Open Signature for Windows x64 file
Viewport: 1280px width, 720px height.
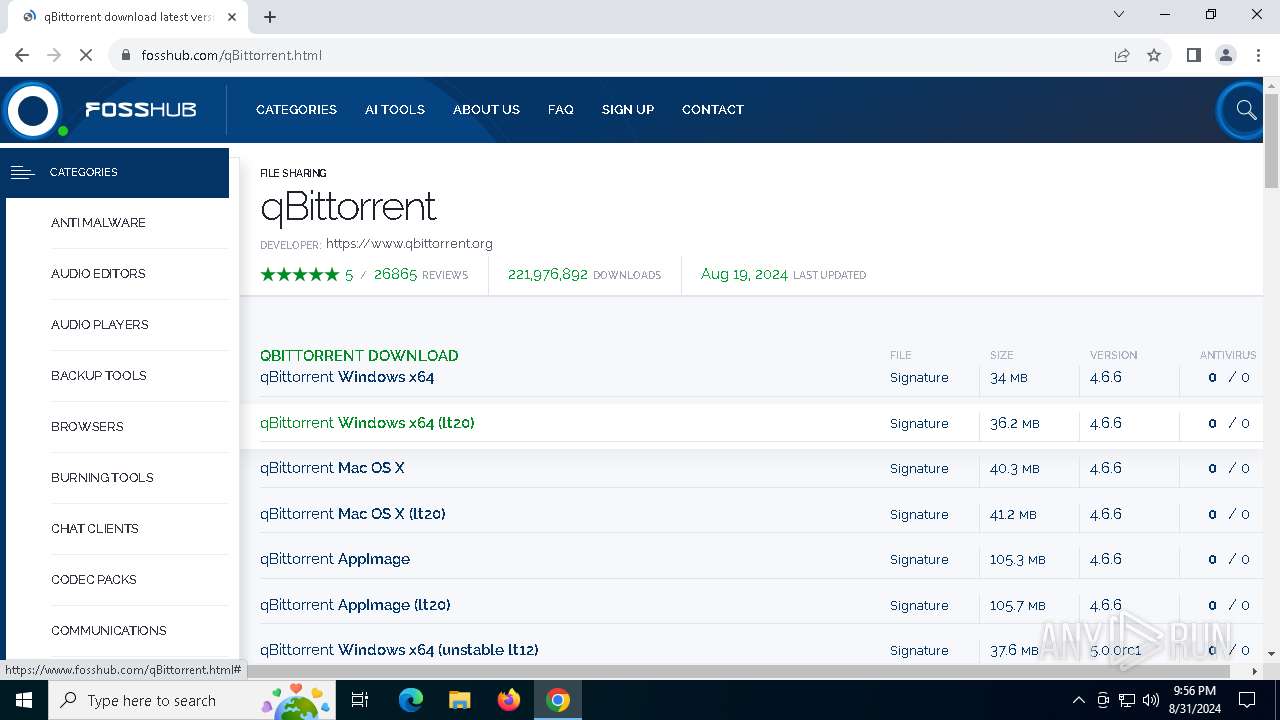[x=919, y=378]
